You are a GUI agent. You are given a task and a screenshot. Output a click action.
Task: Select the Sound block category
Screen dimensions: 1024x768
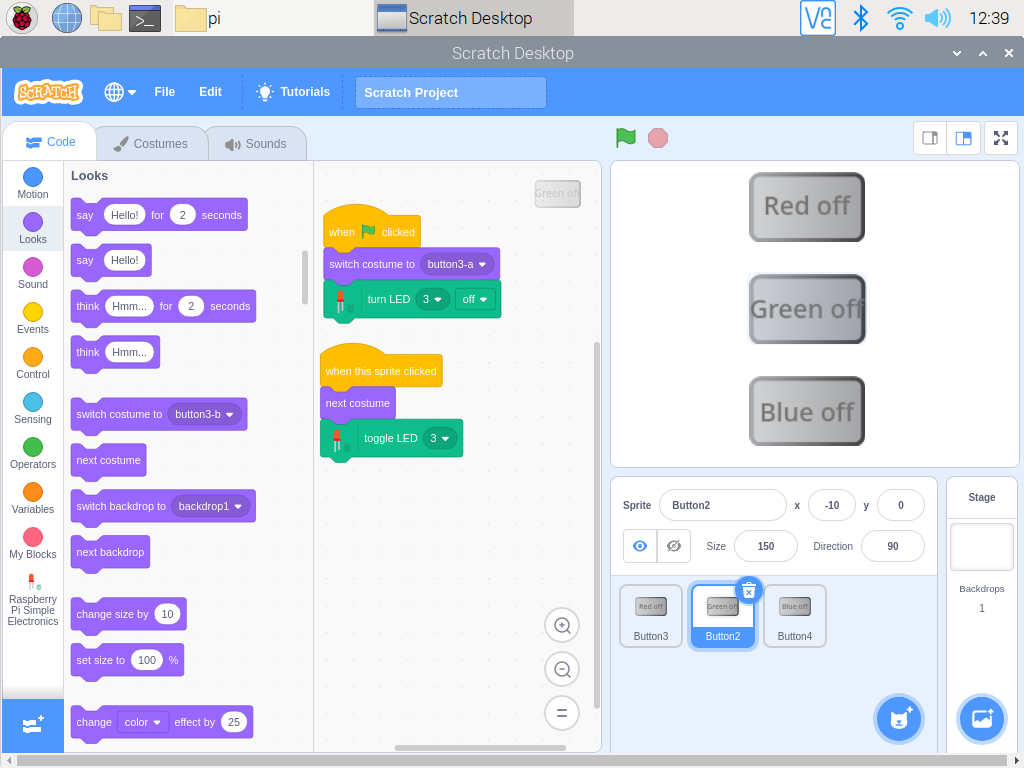coord(33,274)
